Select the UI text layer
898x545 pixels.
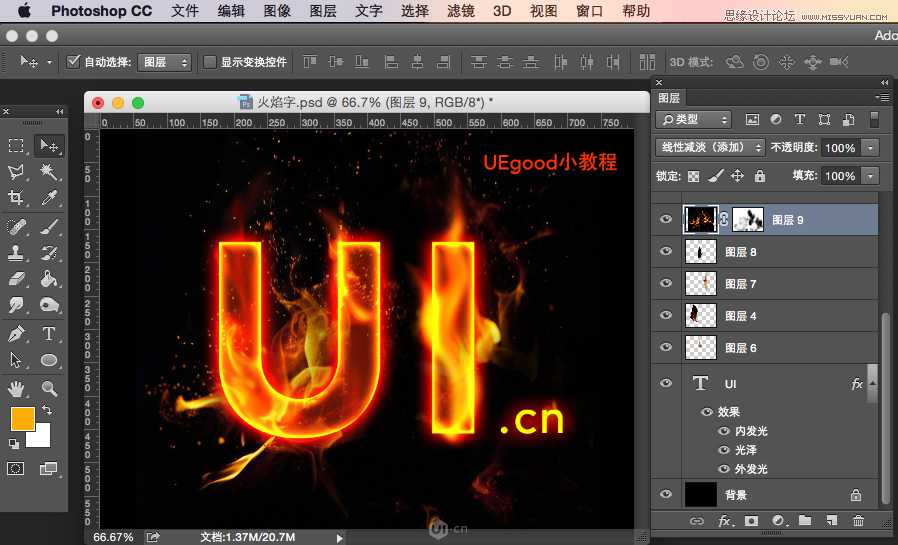[x=780, y=383]
